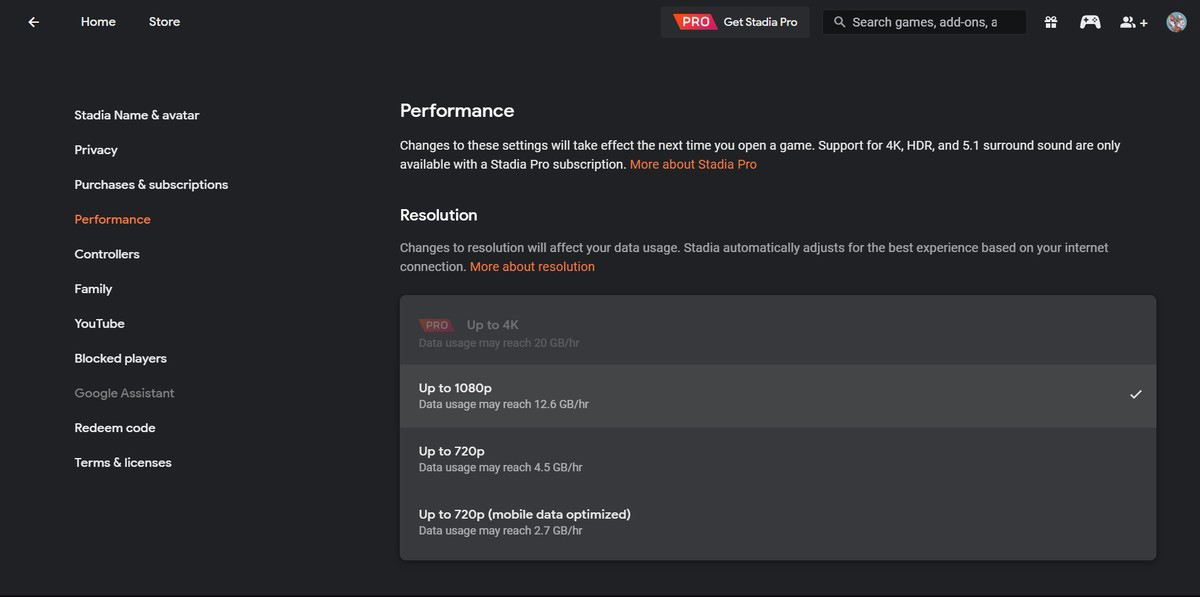Image resolution: width=1200 pixels, height=597 pixels.
Task: Open the Controllers settings section
Action: point(107,254)
